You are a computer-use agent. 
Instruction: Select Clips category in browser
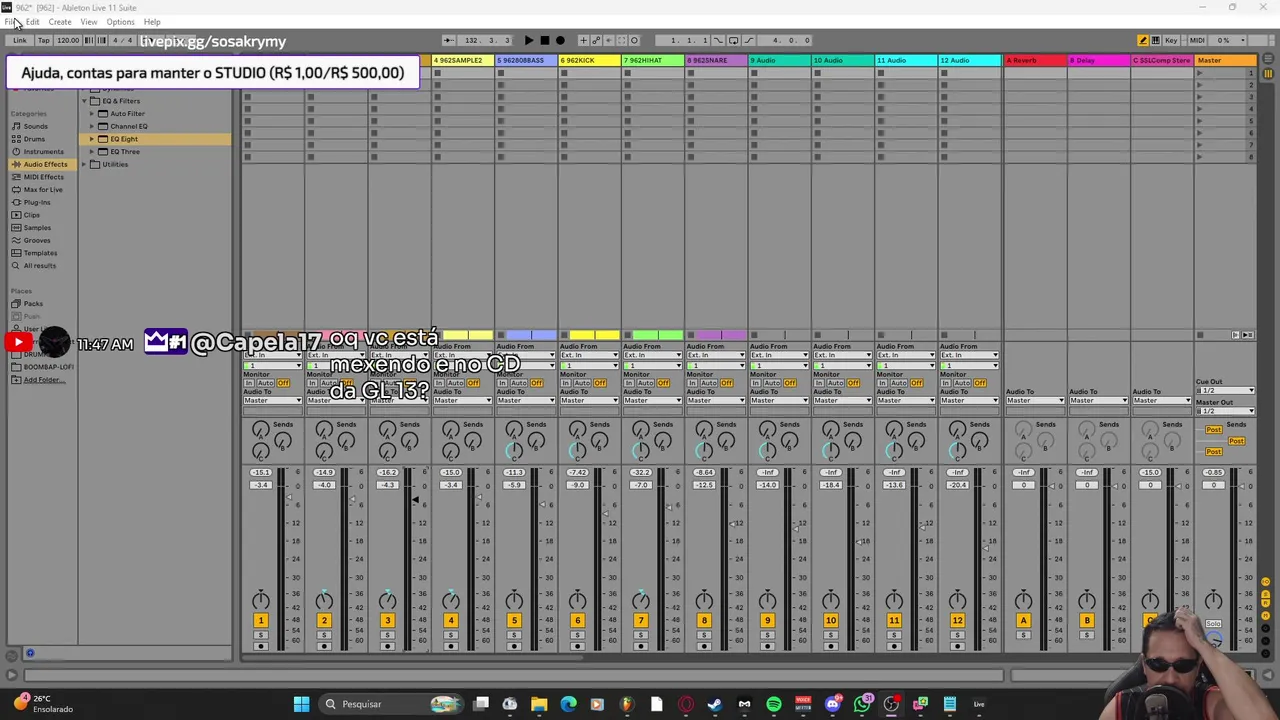pos(31,215)
